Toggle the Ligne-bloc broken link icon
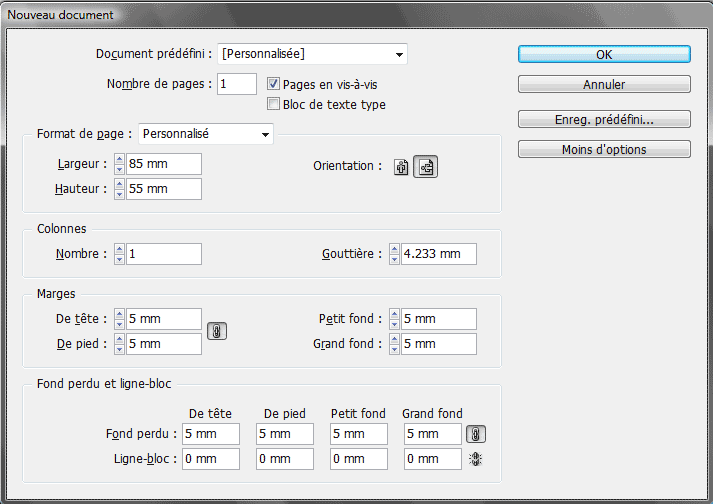 [476, 459]
